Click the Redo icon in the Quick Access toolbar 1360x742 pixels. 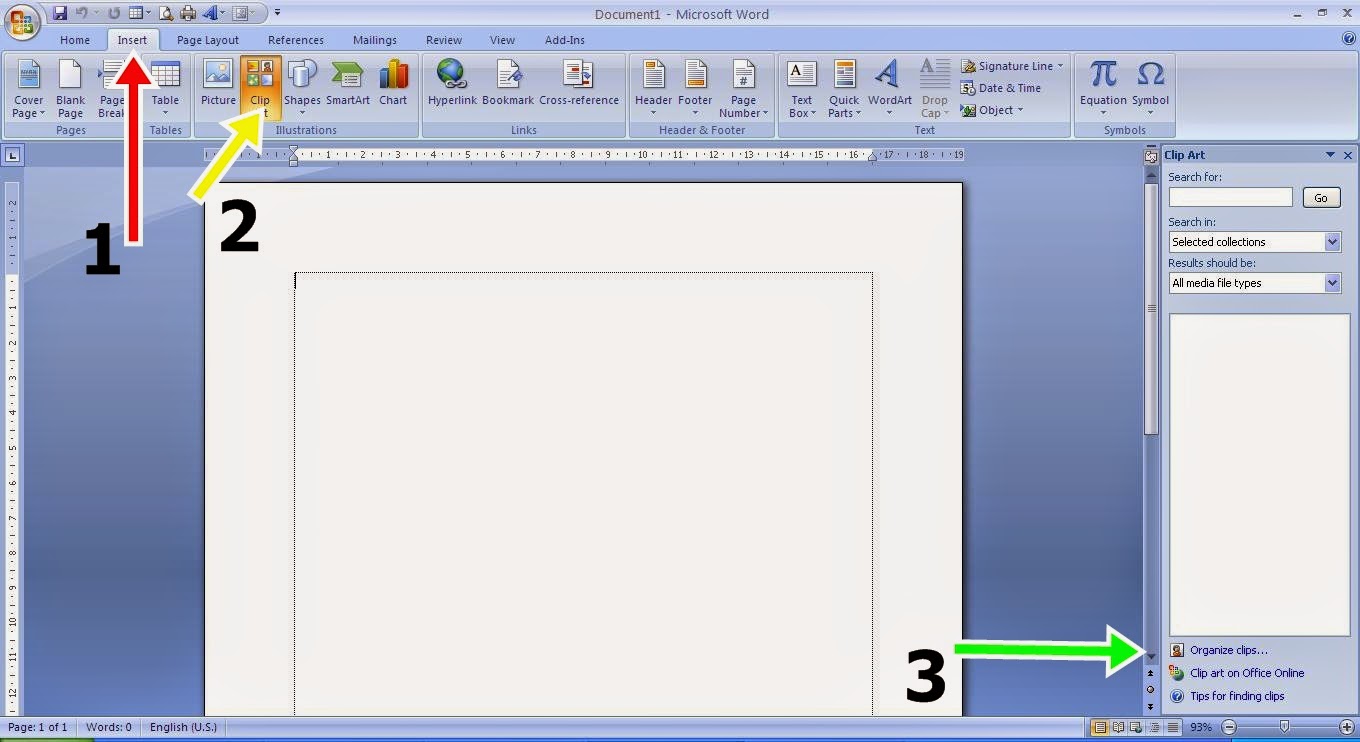113,13
